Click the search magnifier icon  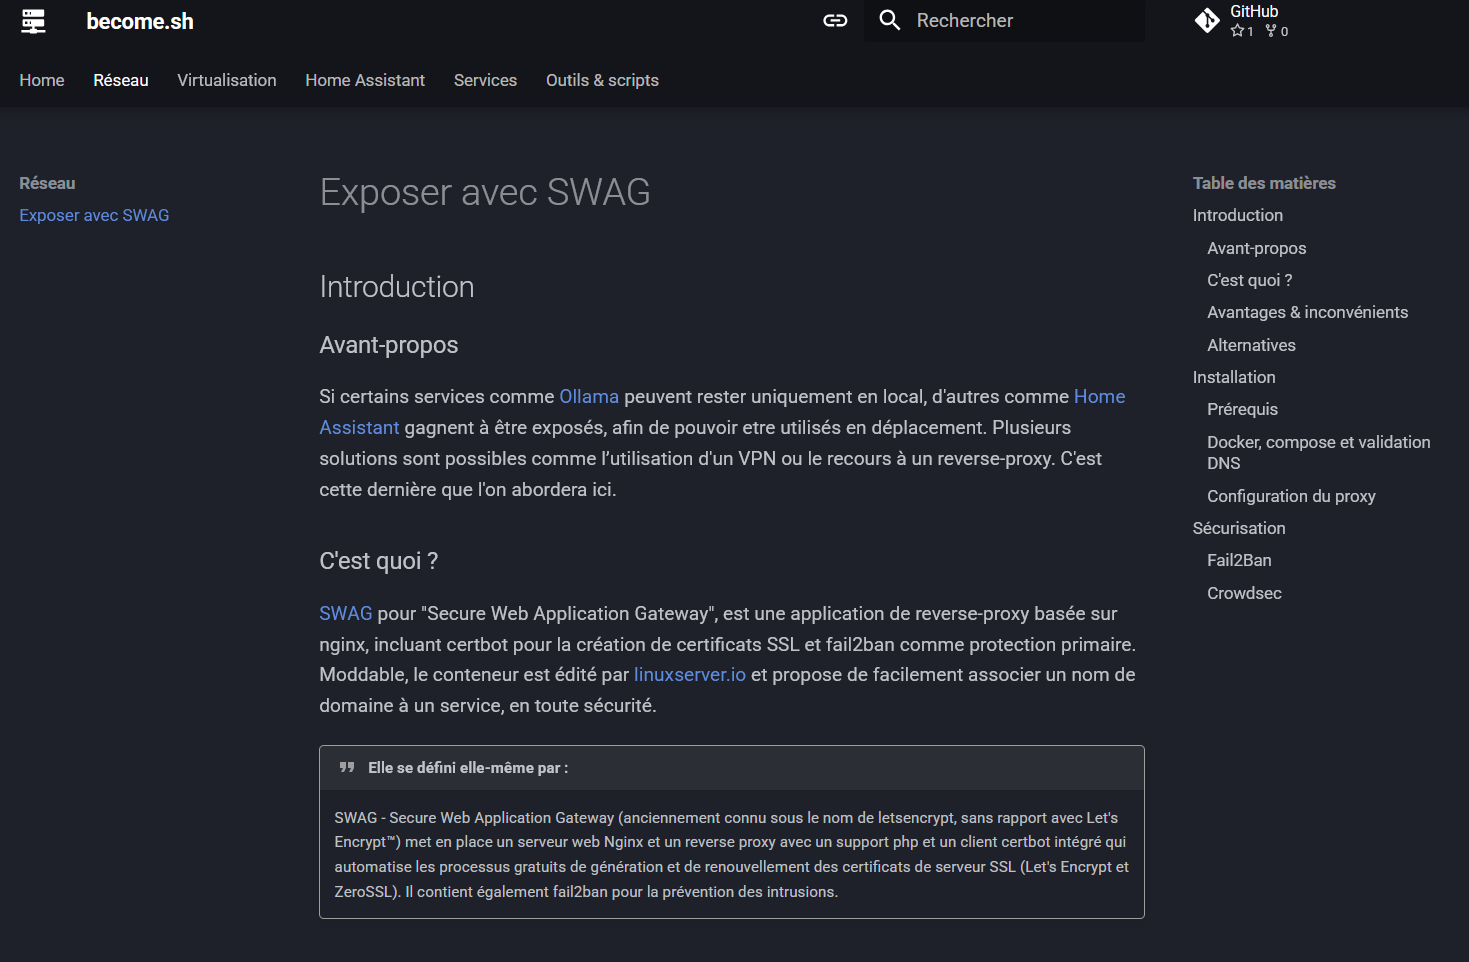(889, 21)
